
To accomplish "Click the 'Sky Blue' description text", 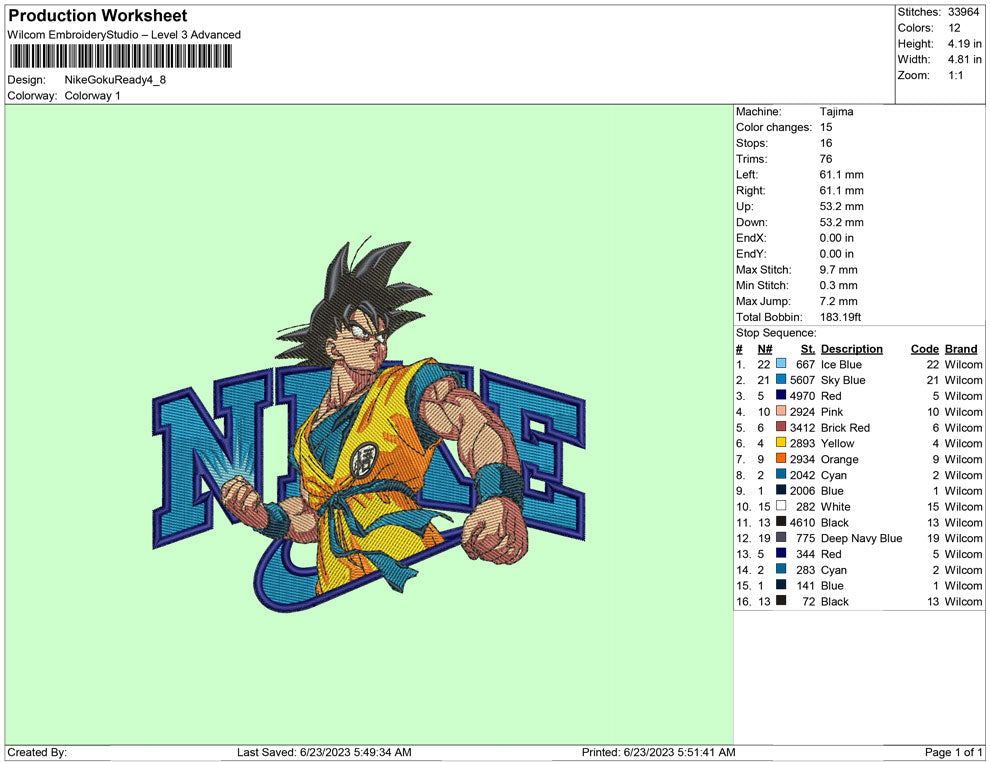I will coord(843,380).
